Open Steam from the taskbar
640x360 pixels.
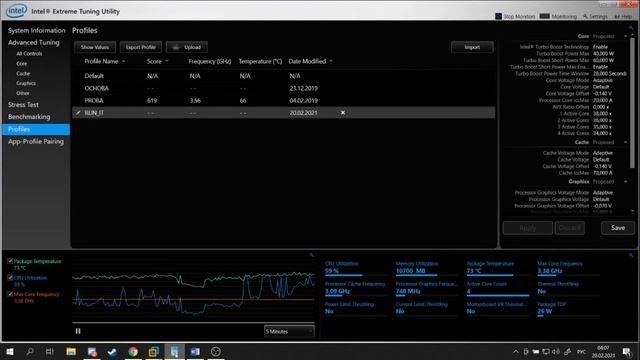click(x=112, y=351)
